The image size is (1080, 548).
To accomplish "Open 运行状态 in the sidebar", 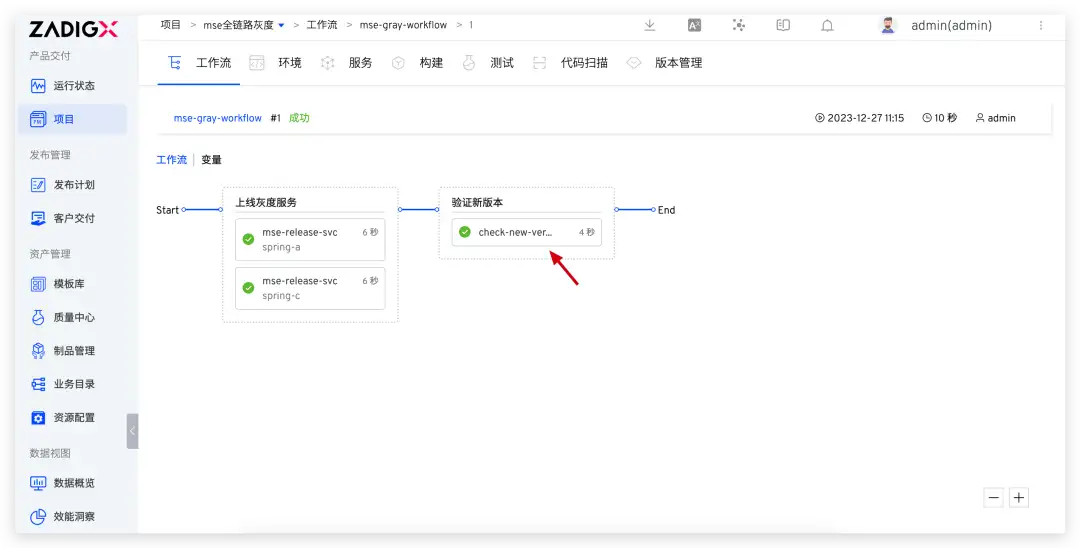I will coord(74,86).
